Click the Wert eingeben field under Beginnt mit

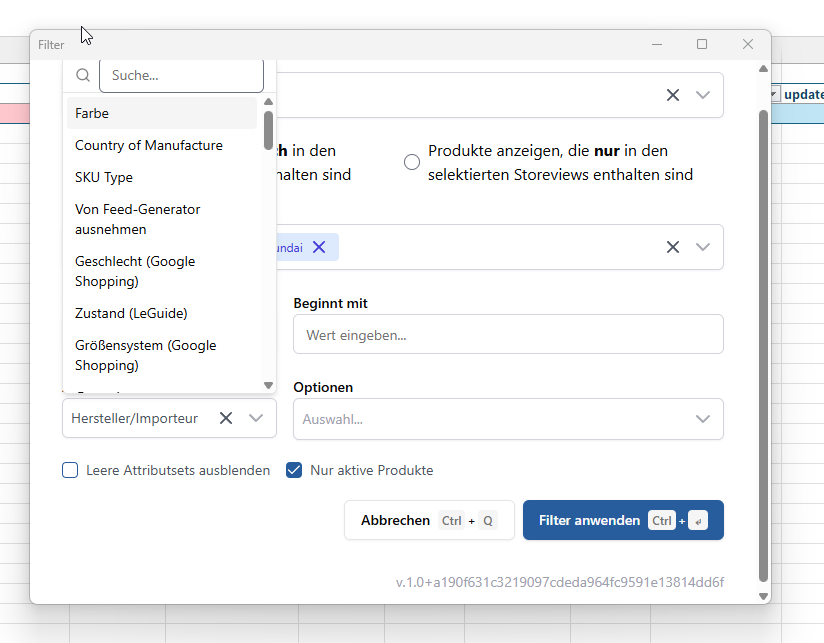click(x=508, y=334)
